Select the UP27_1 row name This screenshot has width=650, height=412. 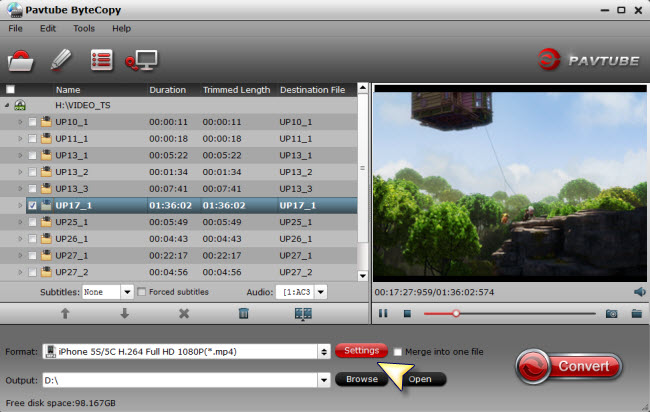71,255
